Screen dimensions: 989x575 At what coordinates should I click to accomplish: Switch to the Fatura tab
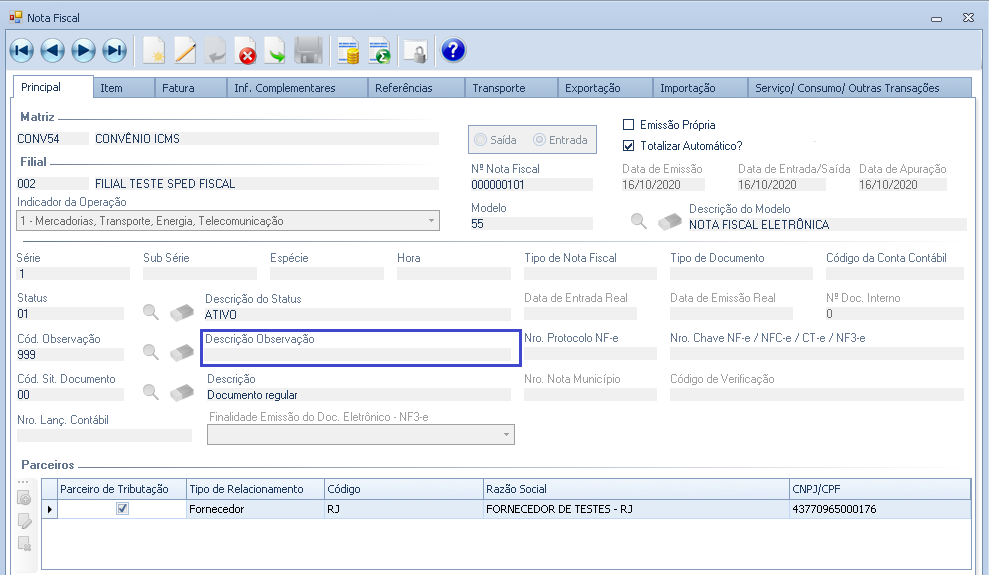point(179,88)
